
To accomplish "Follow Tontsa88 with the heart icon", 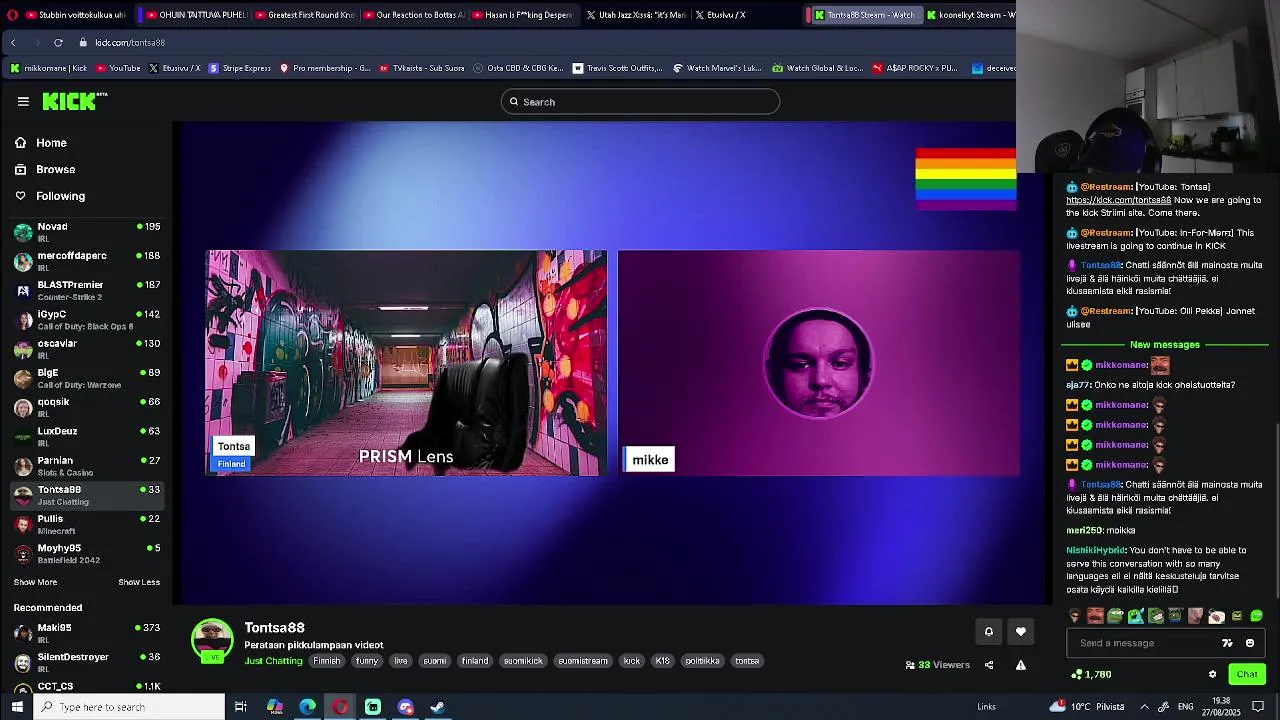I will point(1021,631).
